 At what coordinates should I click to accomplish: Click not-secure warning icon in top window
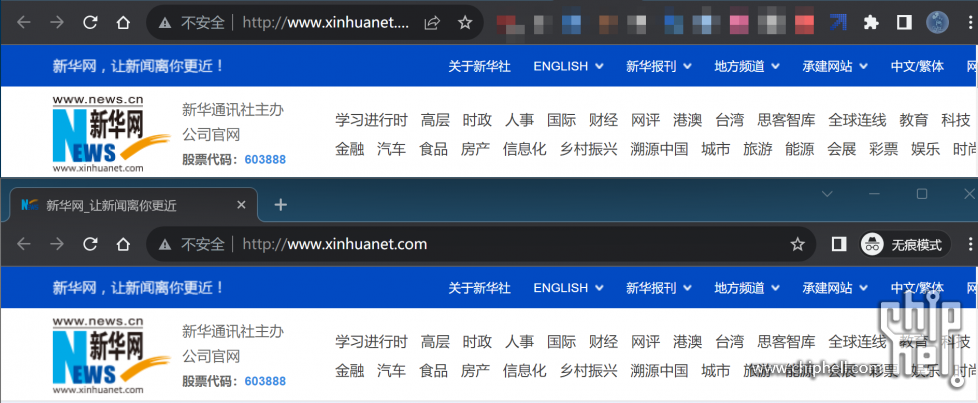(x=165, y=23)
